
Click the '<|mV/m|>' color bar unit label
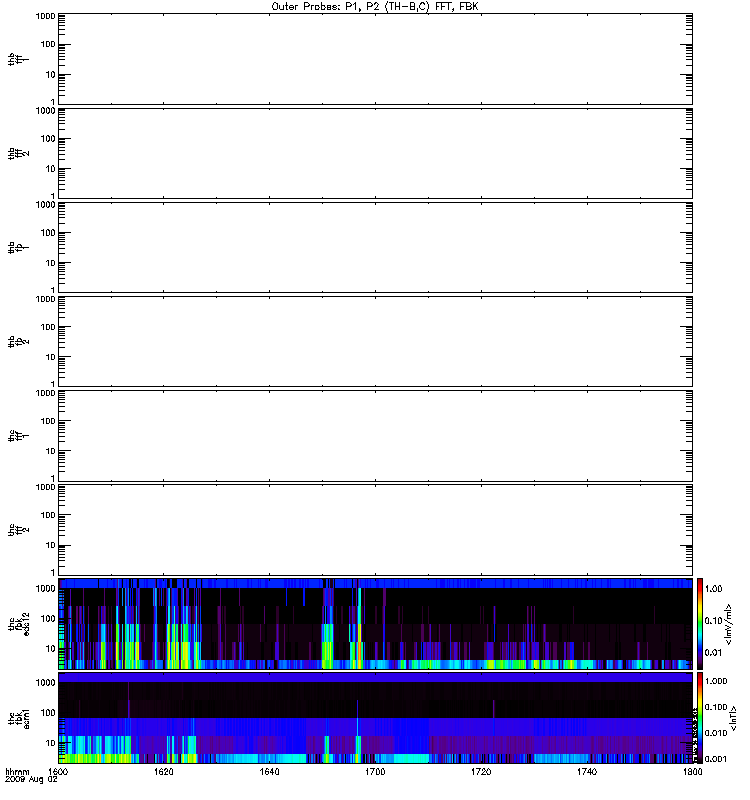729,624
